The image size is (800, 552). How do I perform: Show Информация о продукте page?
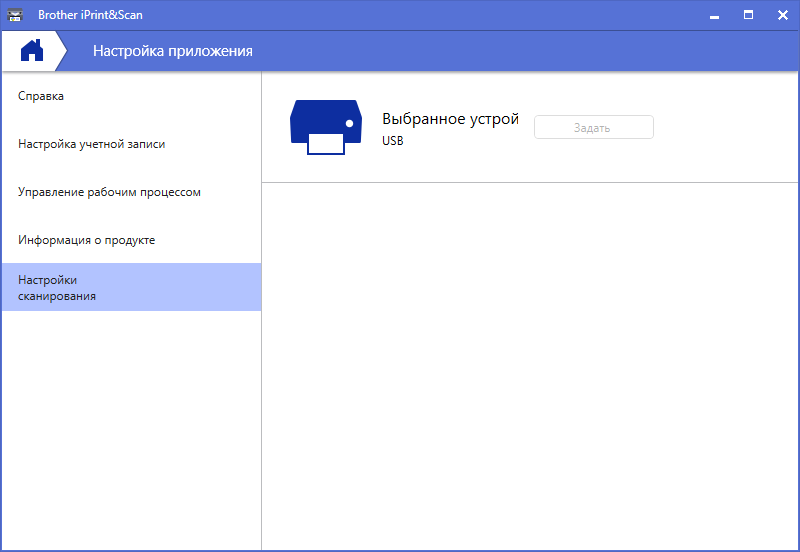click(87, 240)
